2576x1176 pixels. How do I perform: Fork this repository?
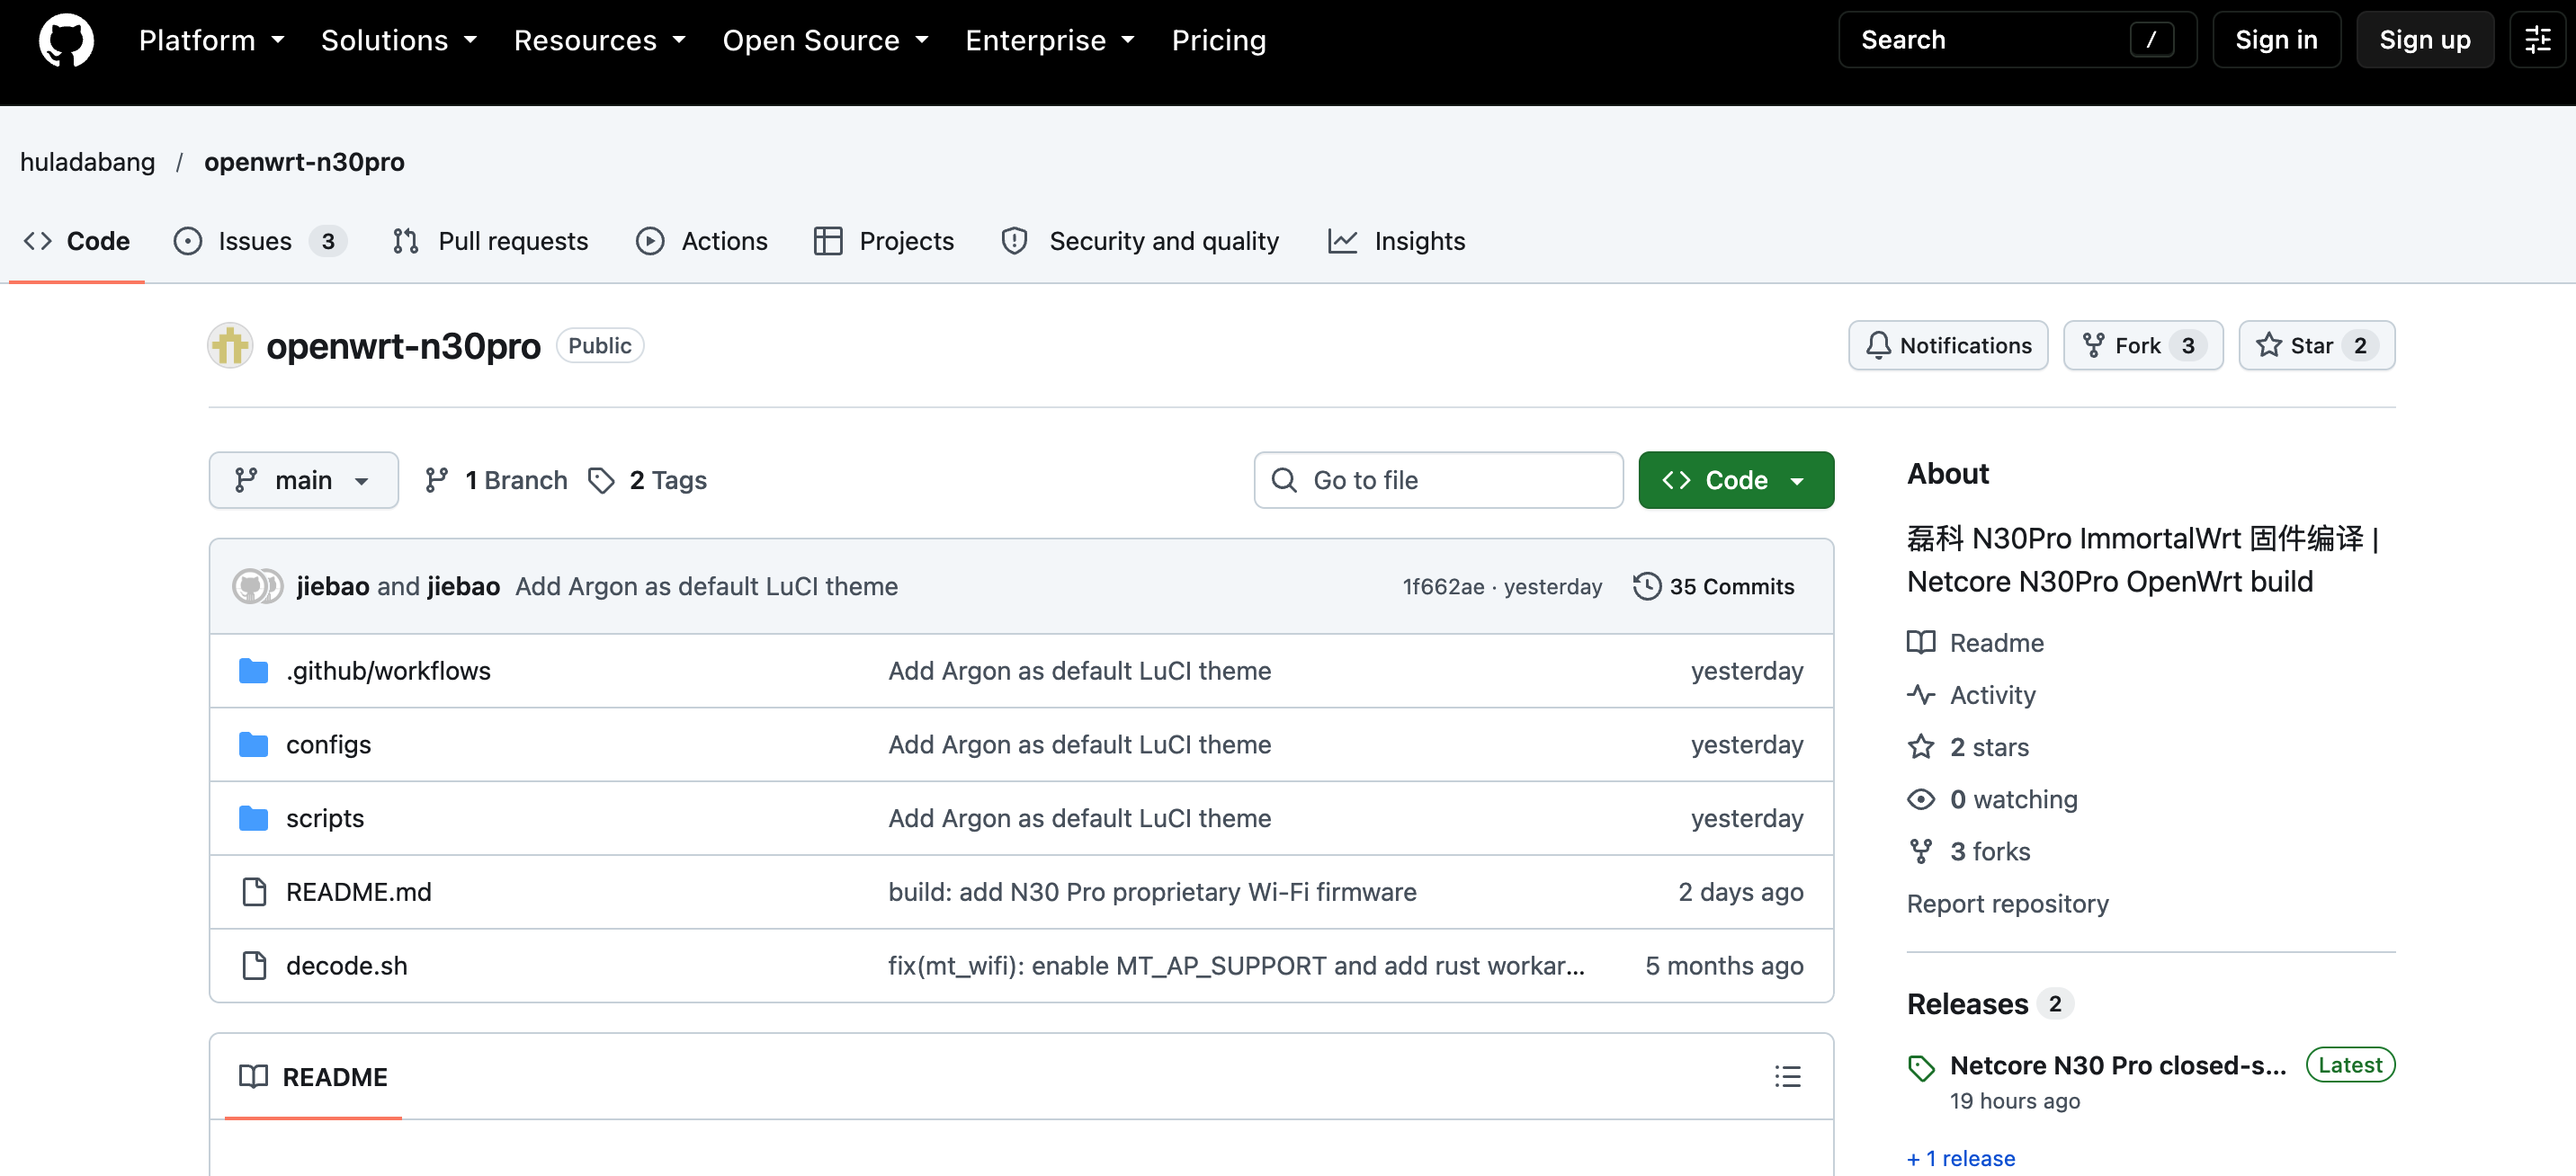point(2143,346)
